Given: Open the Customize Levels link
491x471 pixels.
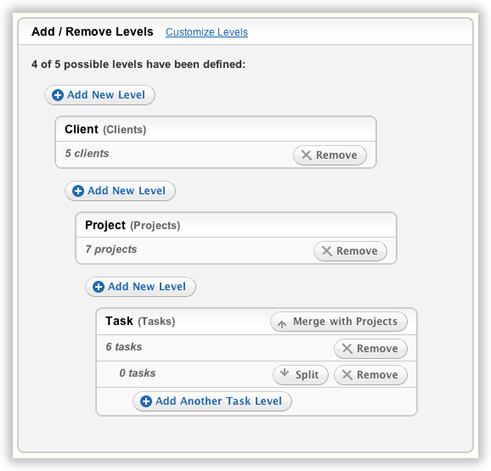Looking at the screenshot, I should click(207, 32).
